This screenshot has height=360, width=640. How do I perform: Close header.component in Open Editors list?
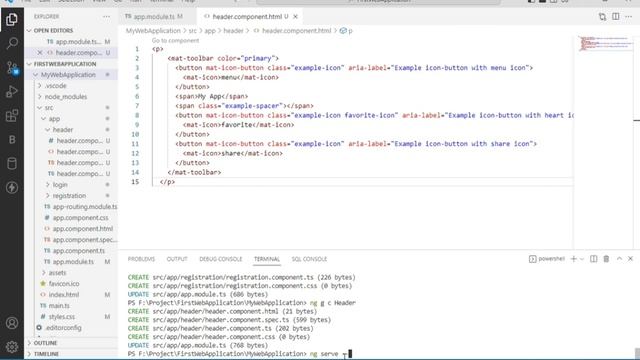coord(40,53)
